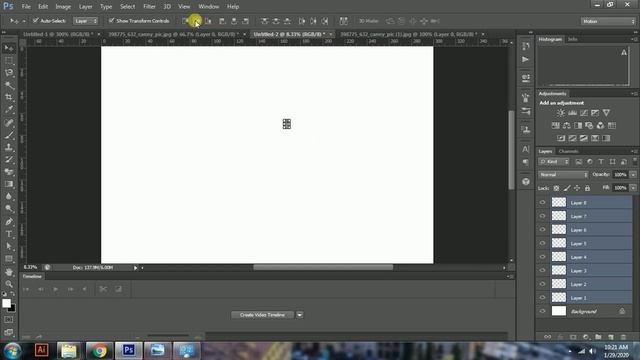640x360 pixels.
Task: Select the Horizontal Type tool
Action: pos(9,234)
